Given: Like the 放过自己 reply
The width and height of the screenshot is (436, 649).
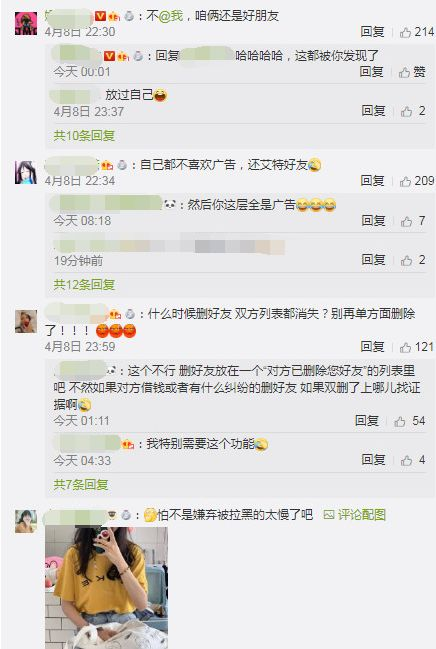Looking at the screenshot, I should pos(413,111).
